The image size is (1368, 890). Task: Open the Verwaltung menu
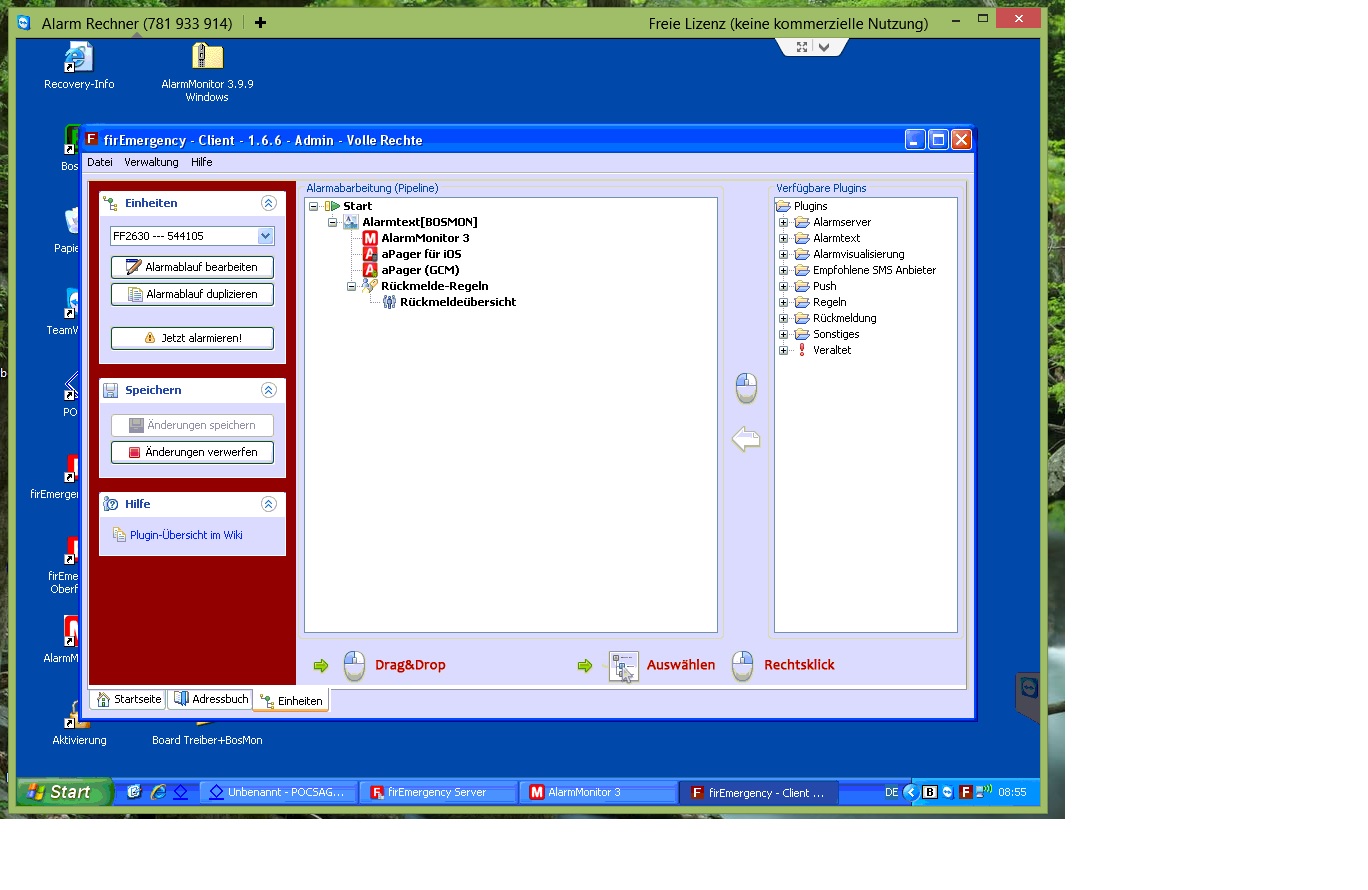(151, 162)
